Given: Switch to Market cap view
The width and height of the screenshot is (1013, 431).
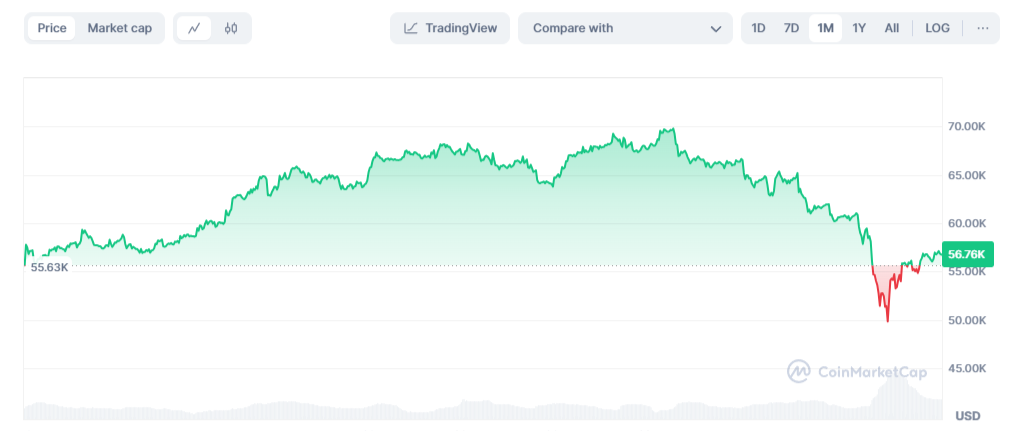Looking at the screenshot, I should pos(120,28).
